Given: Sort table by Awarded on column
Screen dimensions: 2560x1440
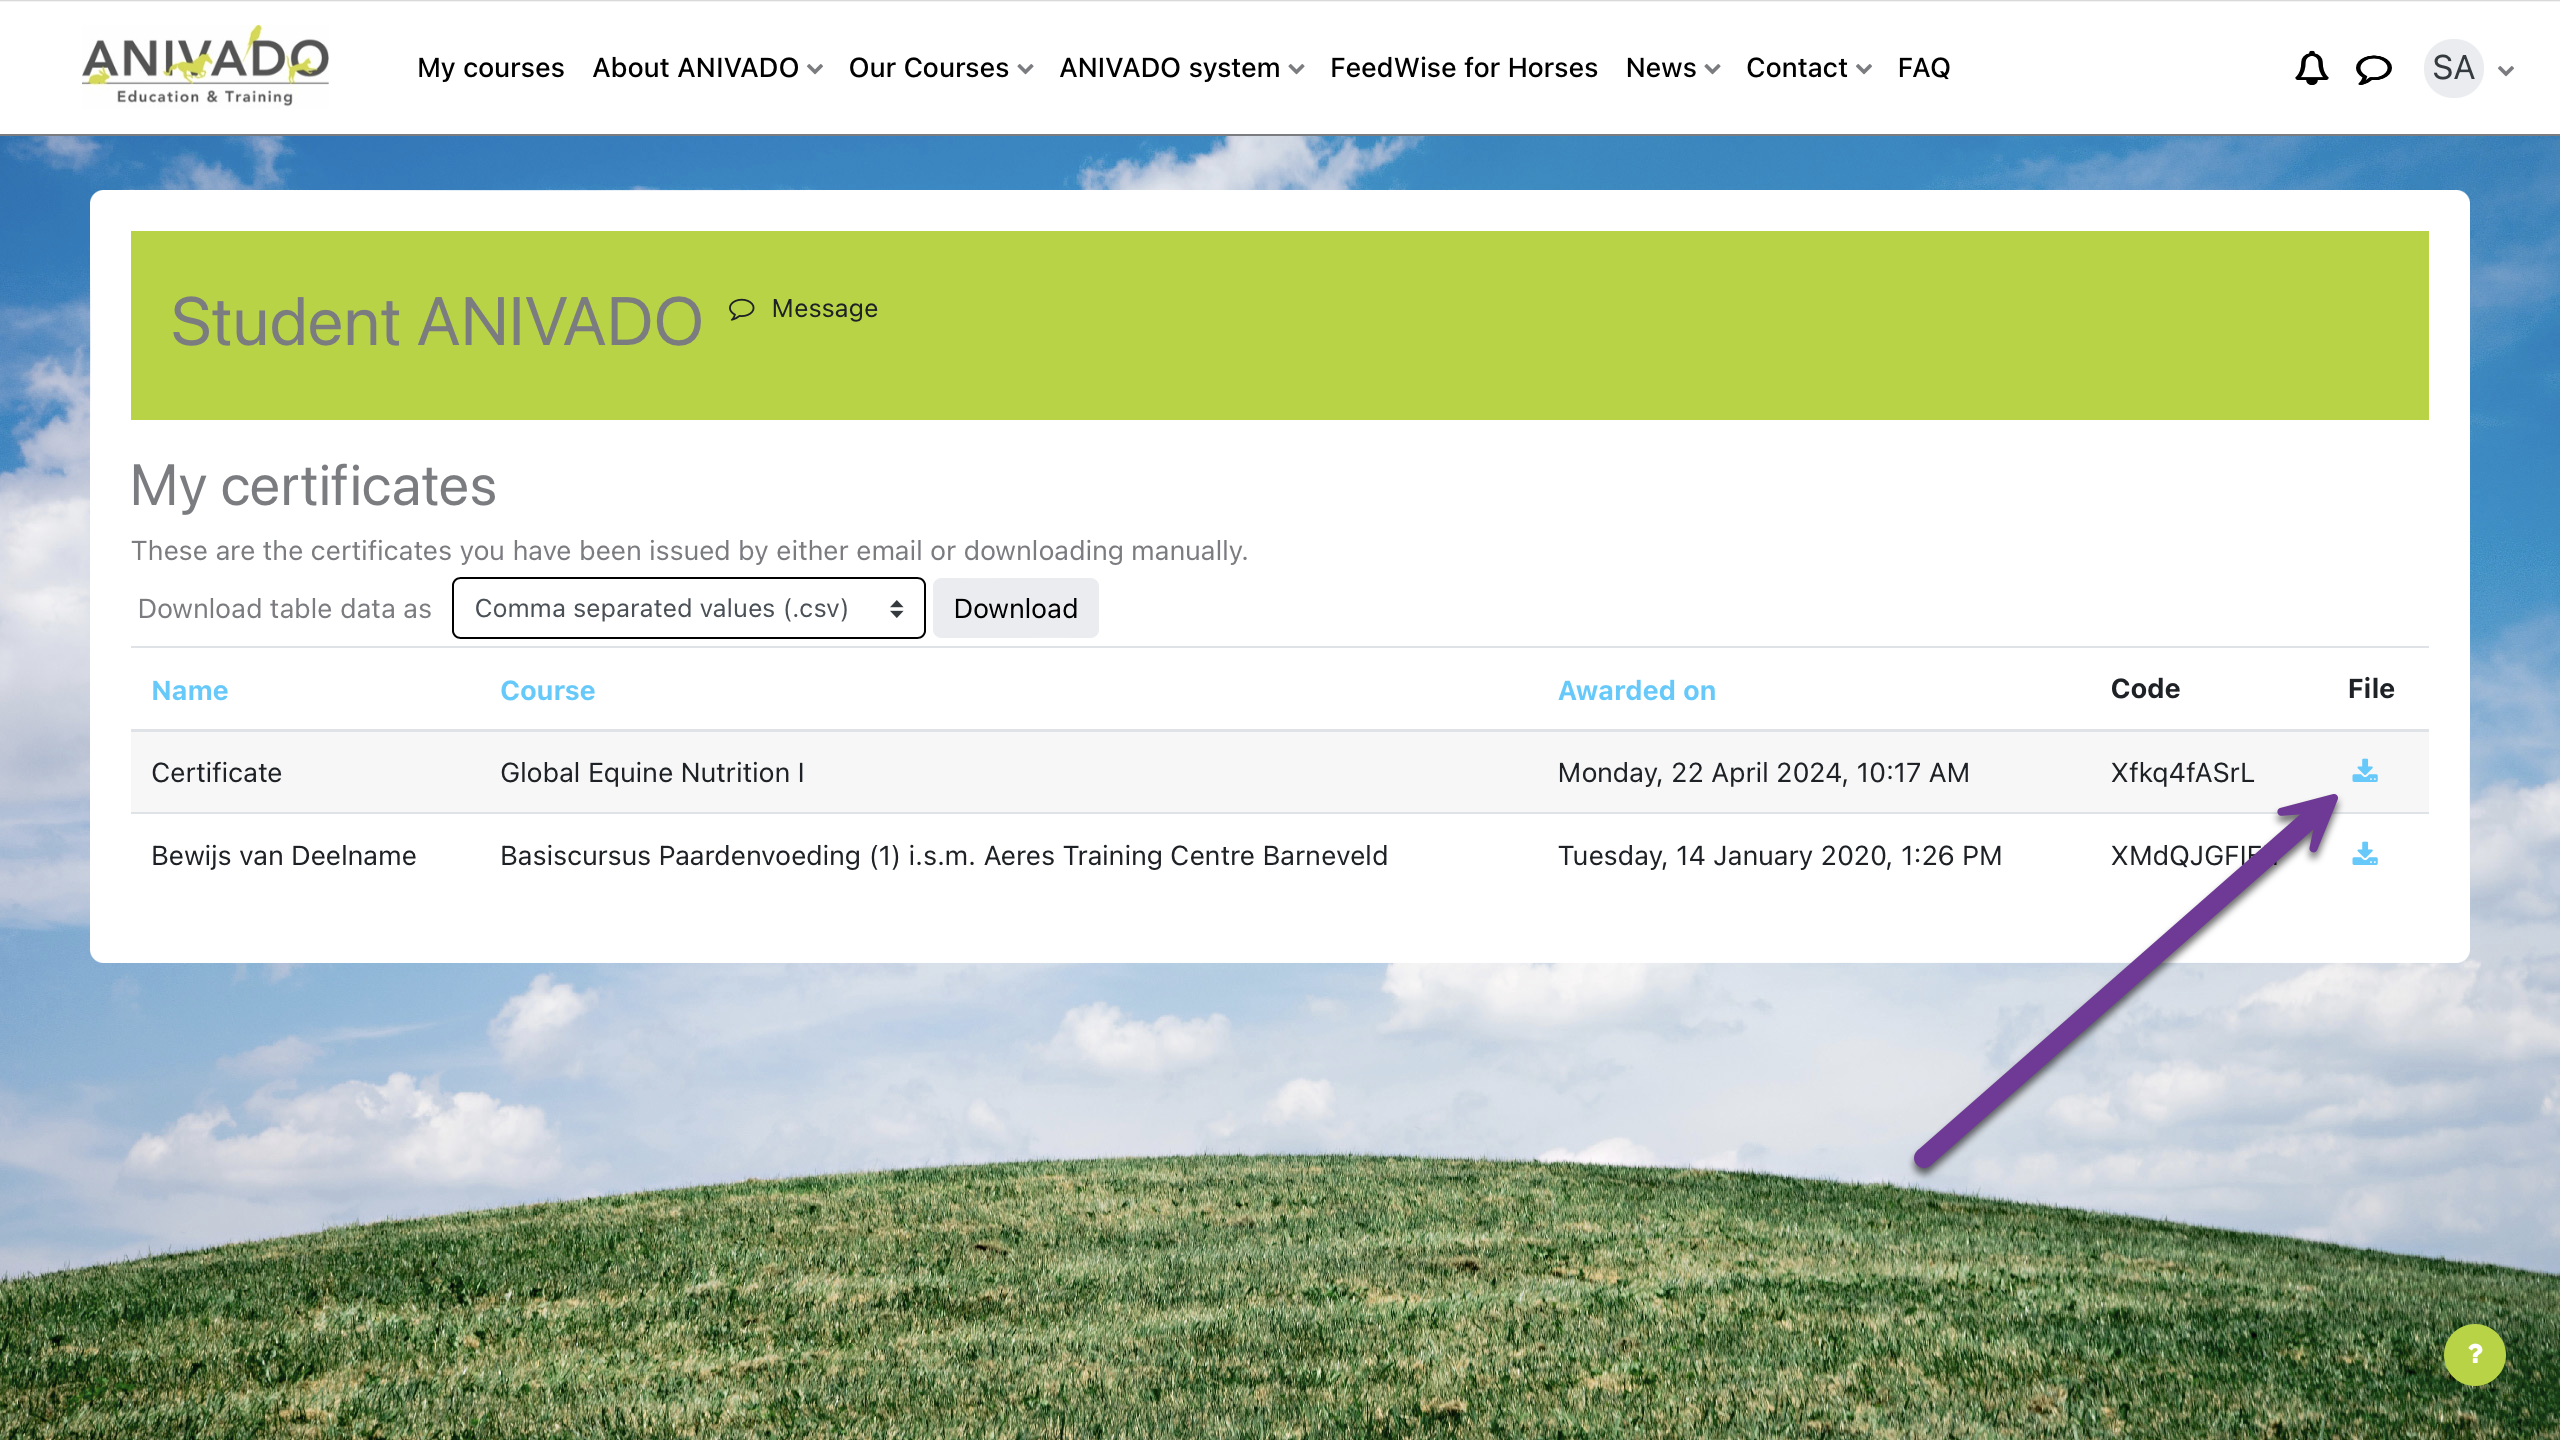Looking at the screenshot, I should (1636, 690).
